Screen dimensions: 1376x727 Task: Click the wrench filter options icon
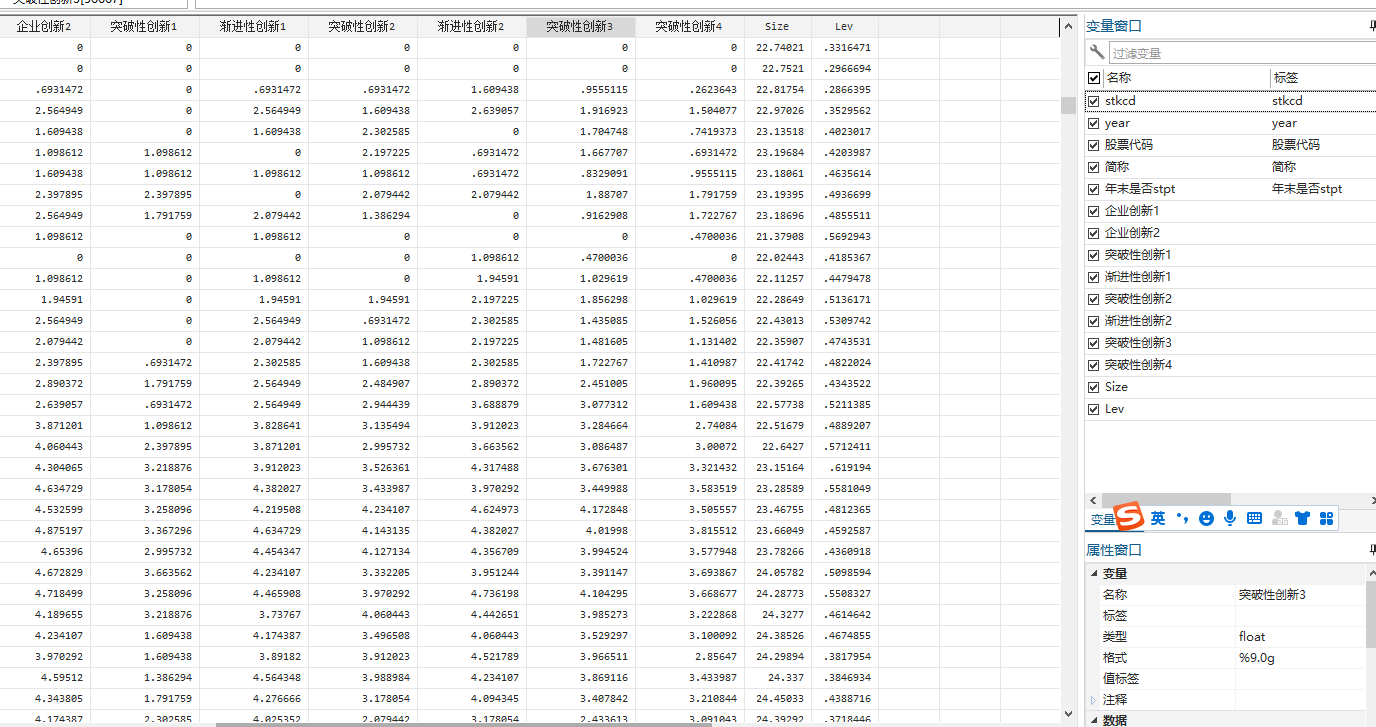point(1097,52)
